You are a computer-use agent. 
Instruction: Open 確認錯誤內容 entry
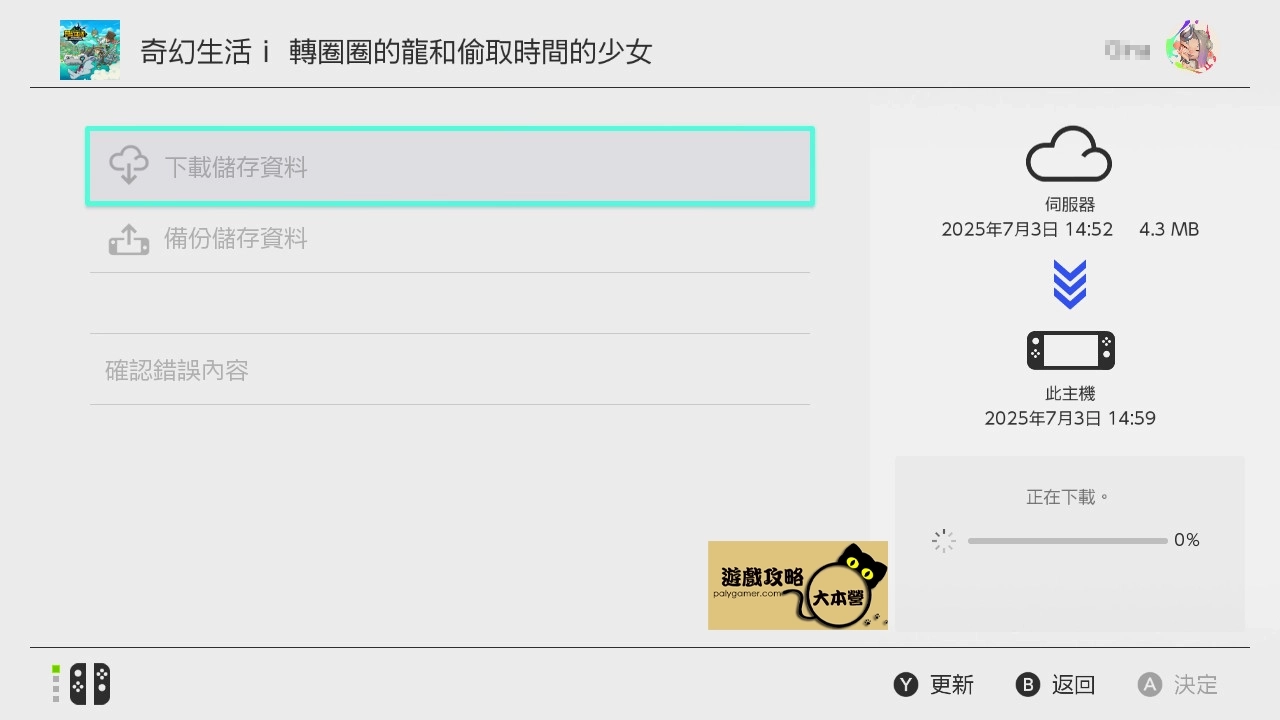[450, 370]
